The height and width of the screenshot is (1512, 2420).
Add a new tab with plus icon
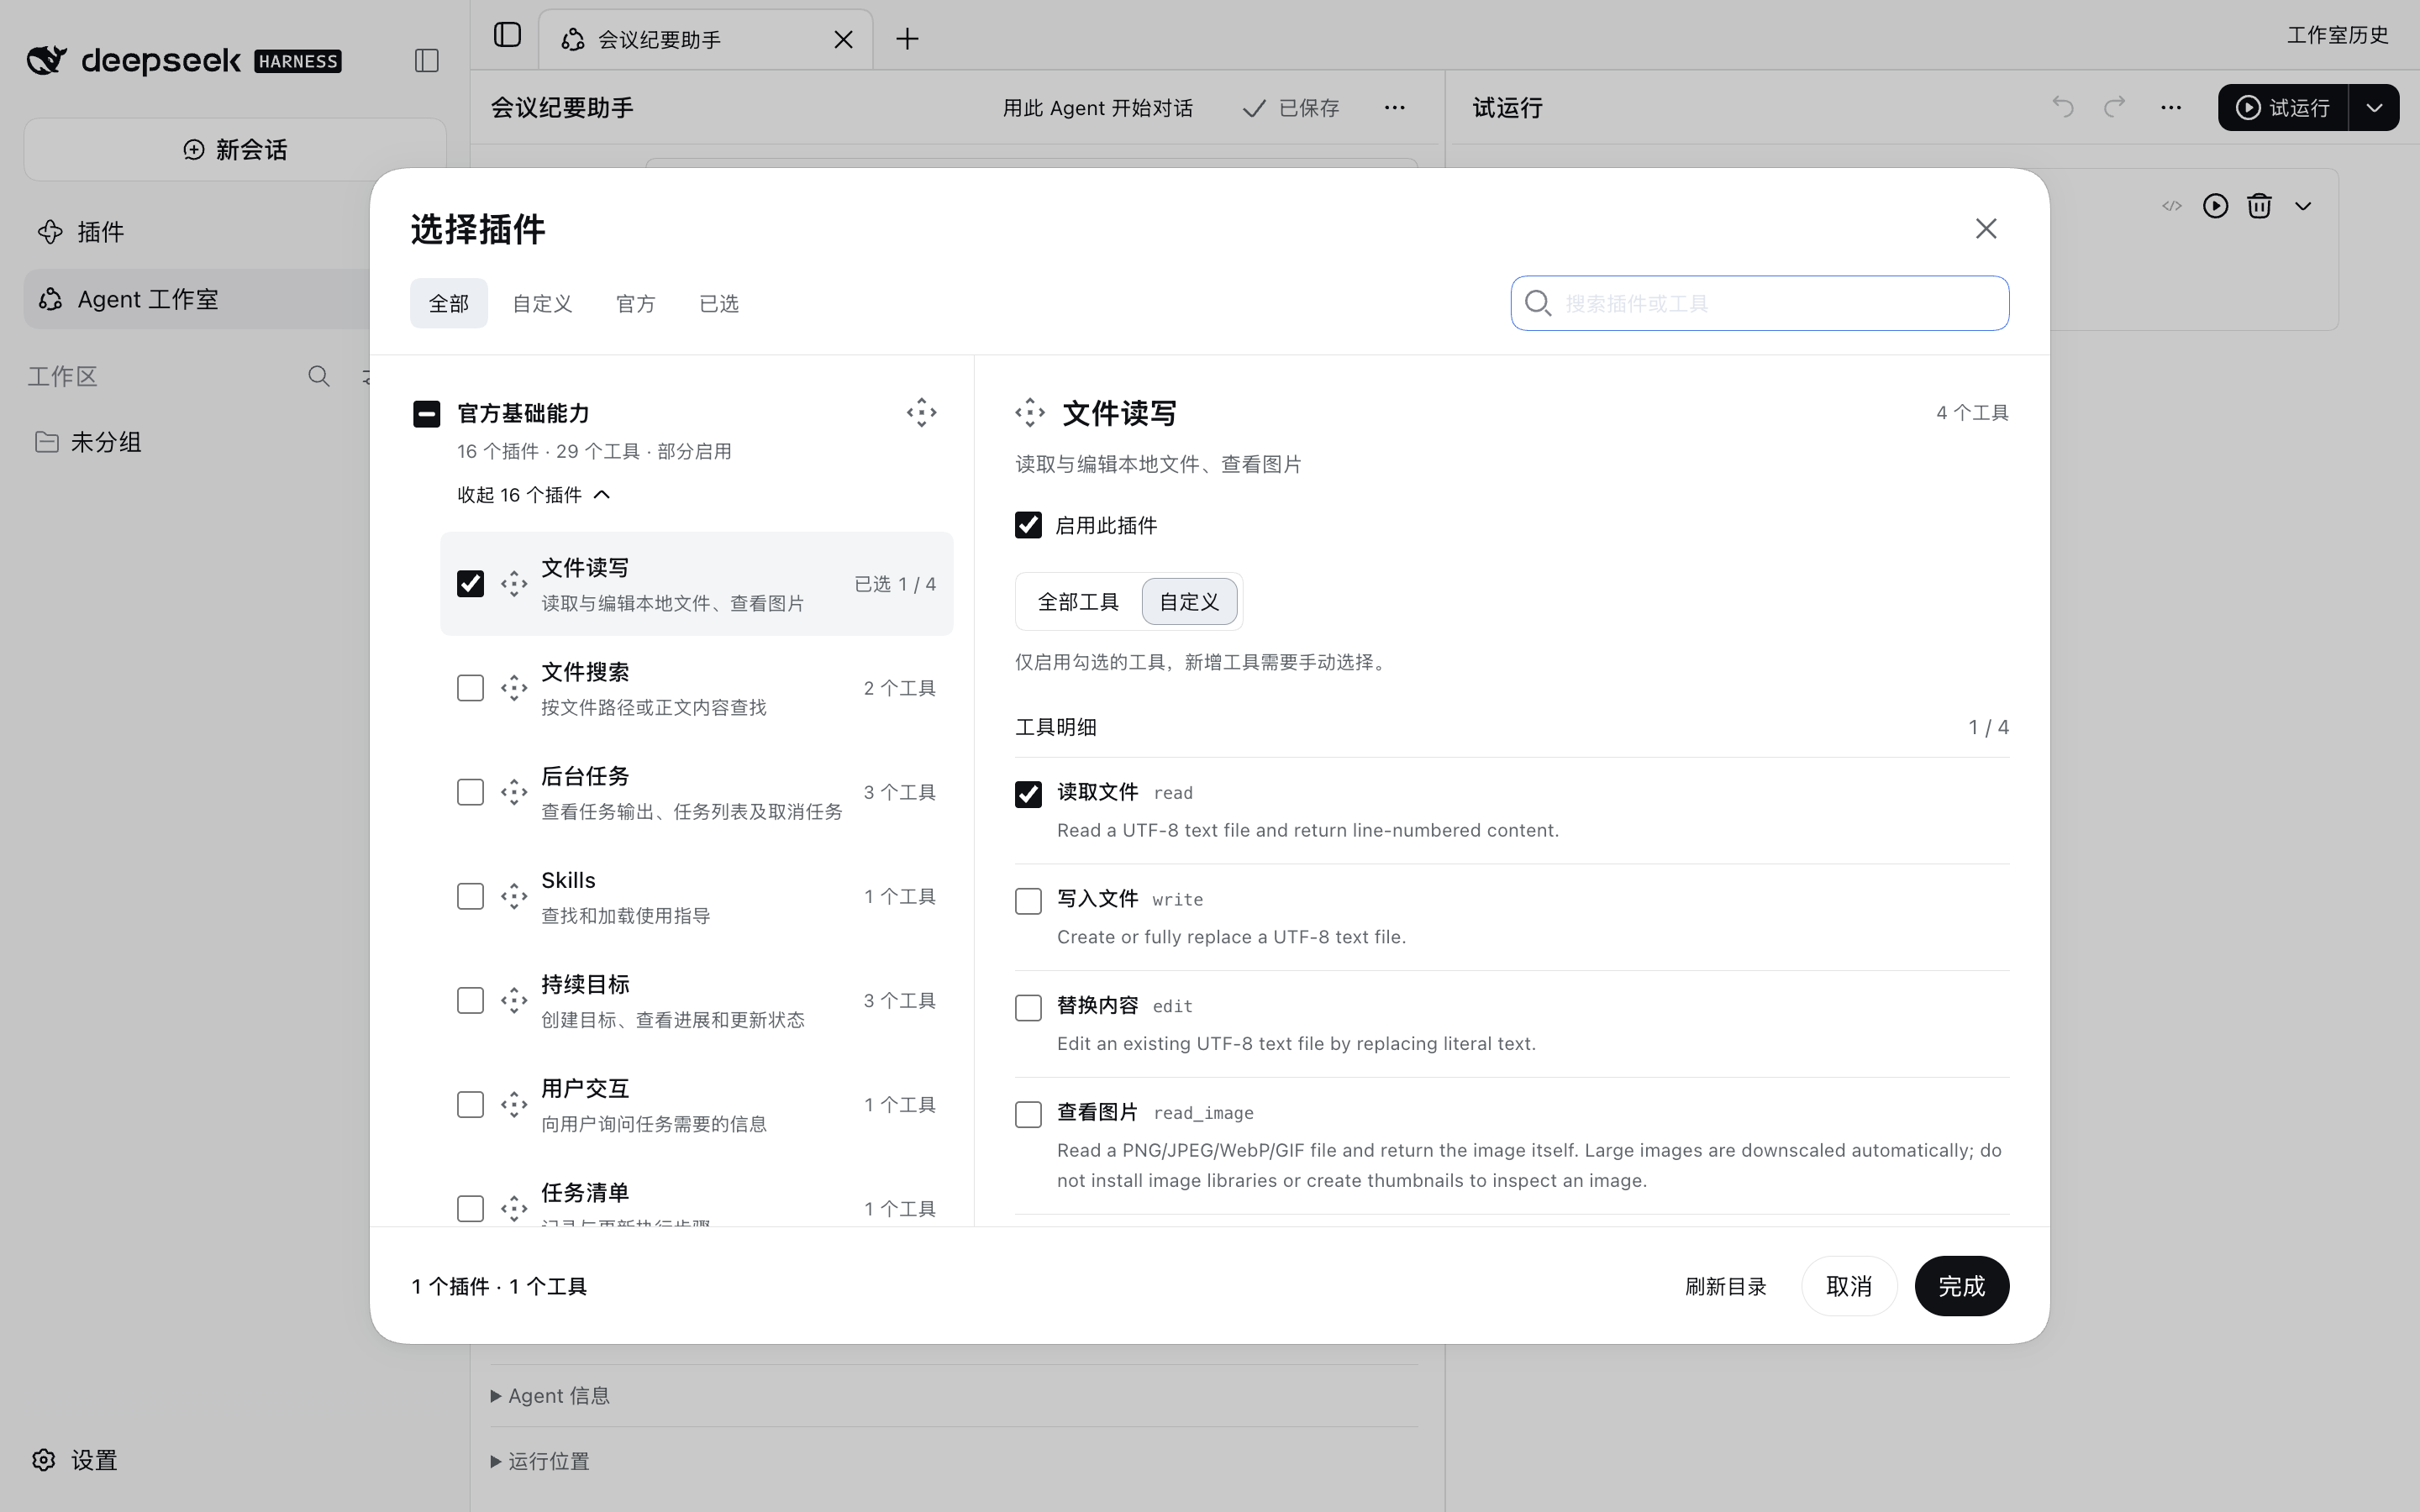[907, 39]
